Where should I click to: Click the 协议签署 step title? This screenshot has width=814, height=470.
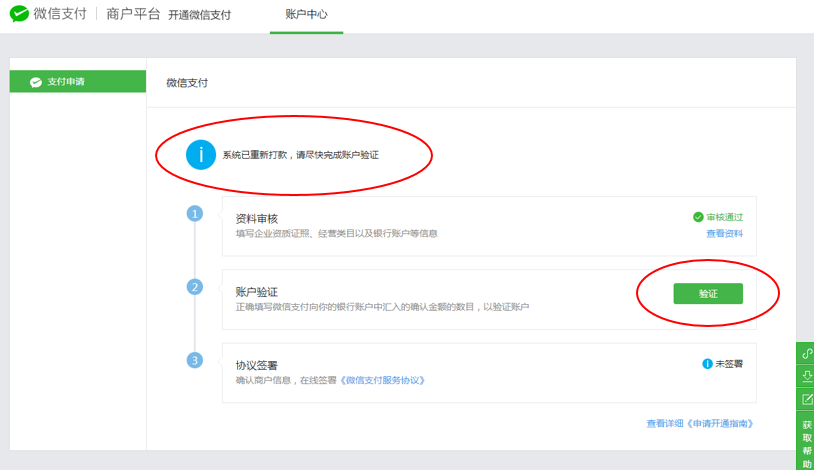[256, 365]
